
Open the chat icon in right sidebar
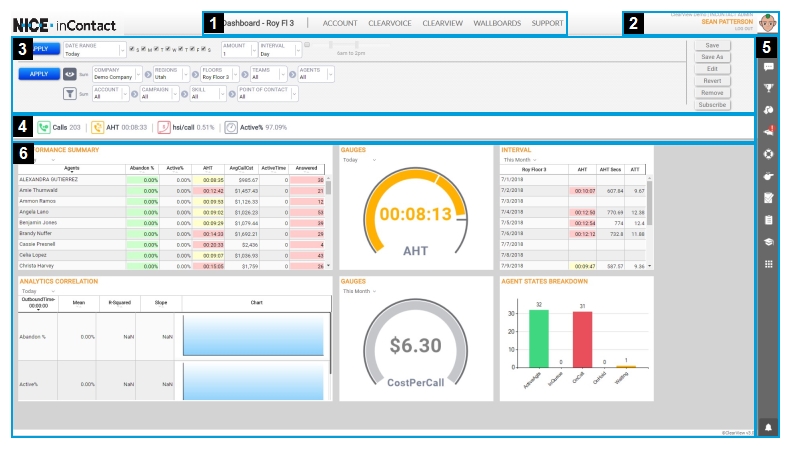[x=768, y=67]
